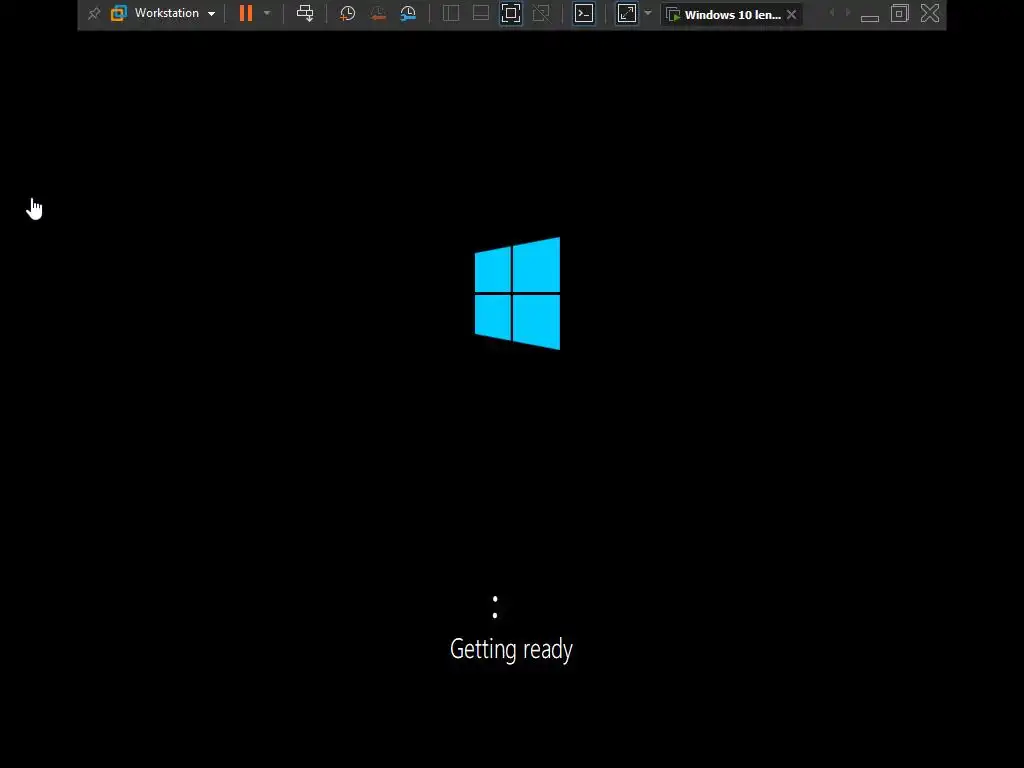Close the VMware Workstation window
The width and height of the screenshot is (1024, 768).
tap(930, 13)
